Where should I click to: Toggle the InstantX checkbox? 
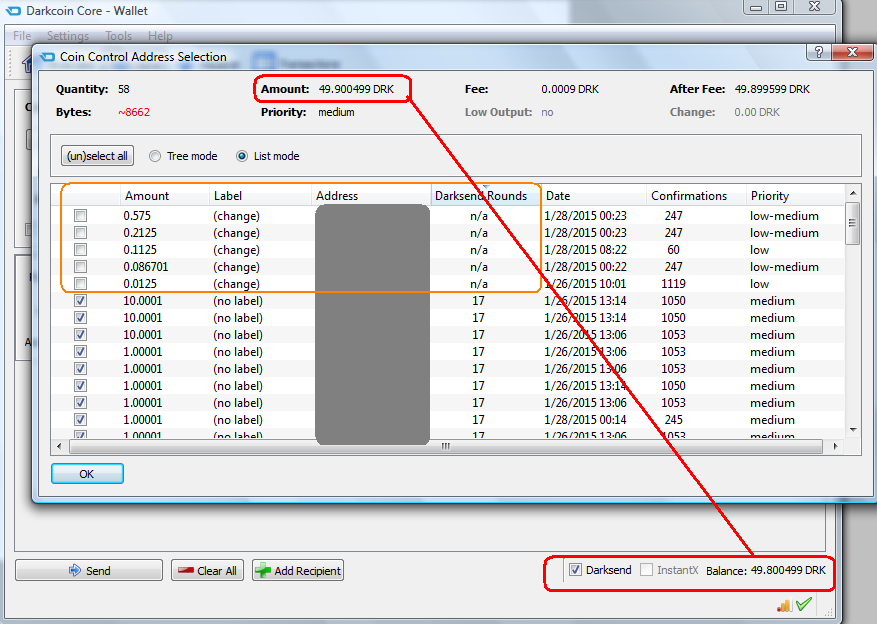coord(646,570)
